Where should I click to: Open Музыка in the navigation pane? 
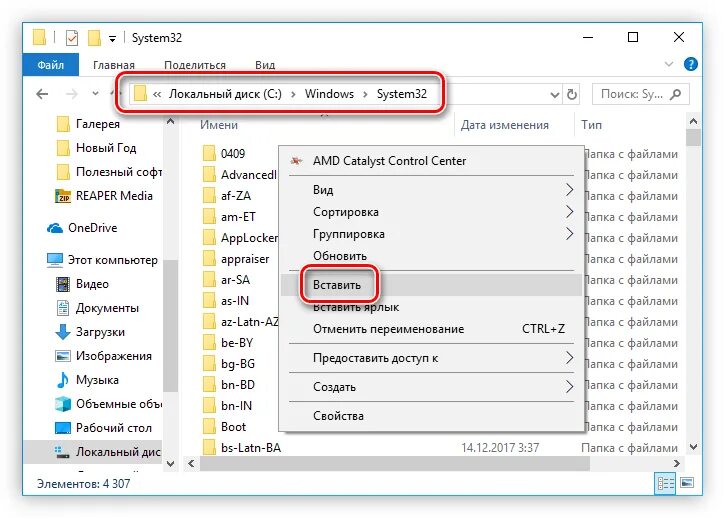pyautogui.click(x=87, y=380)
